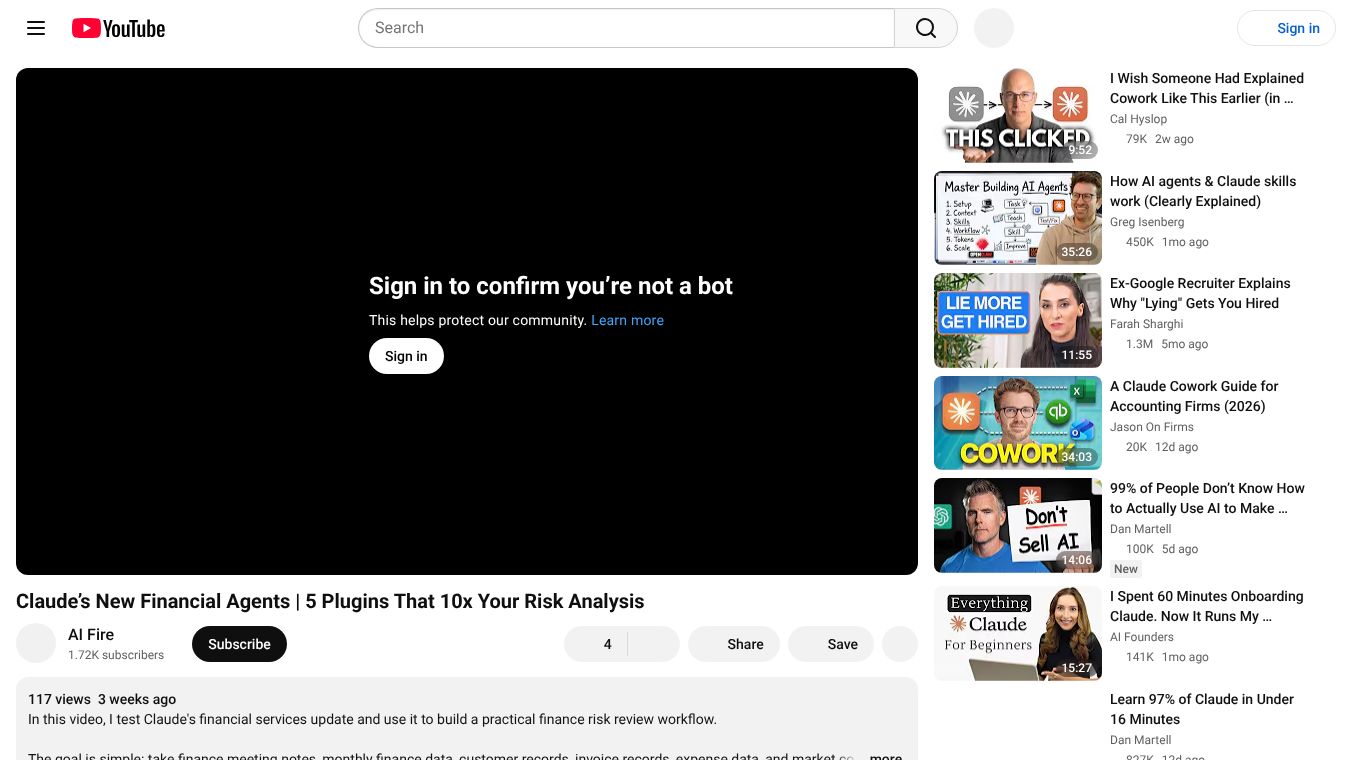Screen dimensions: 1352x760
Task: Open 'How AI agents & Claude skills work' title
Action: coord(1203,191)
